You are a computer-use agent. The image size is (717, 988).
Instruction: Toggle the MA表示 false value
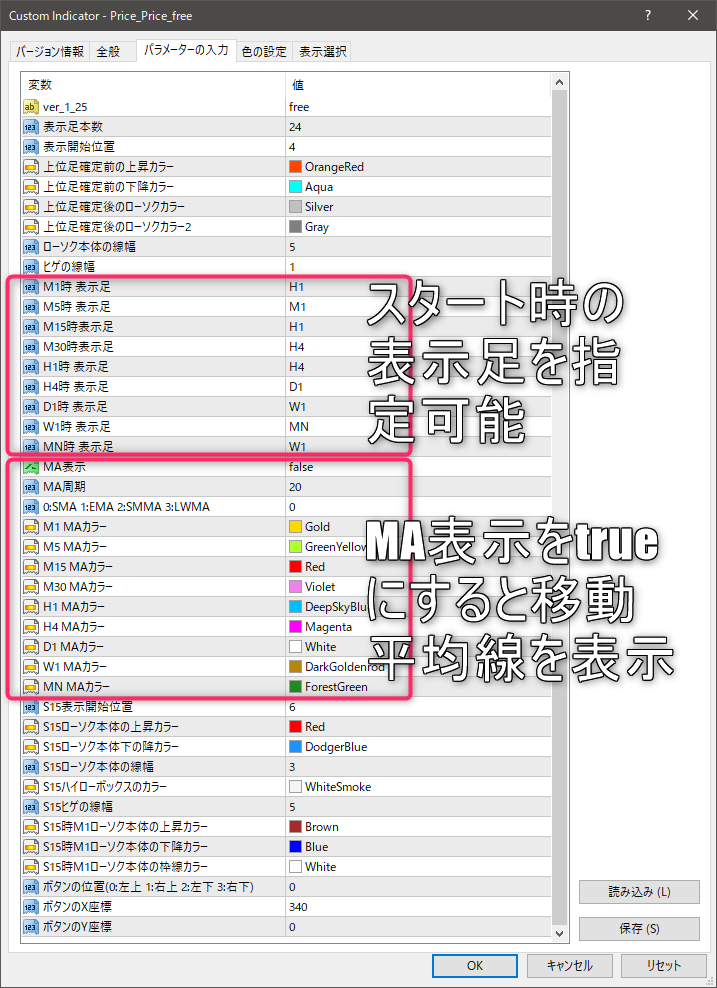click(300, 467)
